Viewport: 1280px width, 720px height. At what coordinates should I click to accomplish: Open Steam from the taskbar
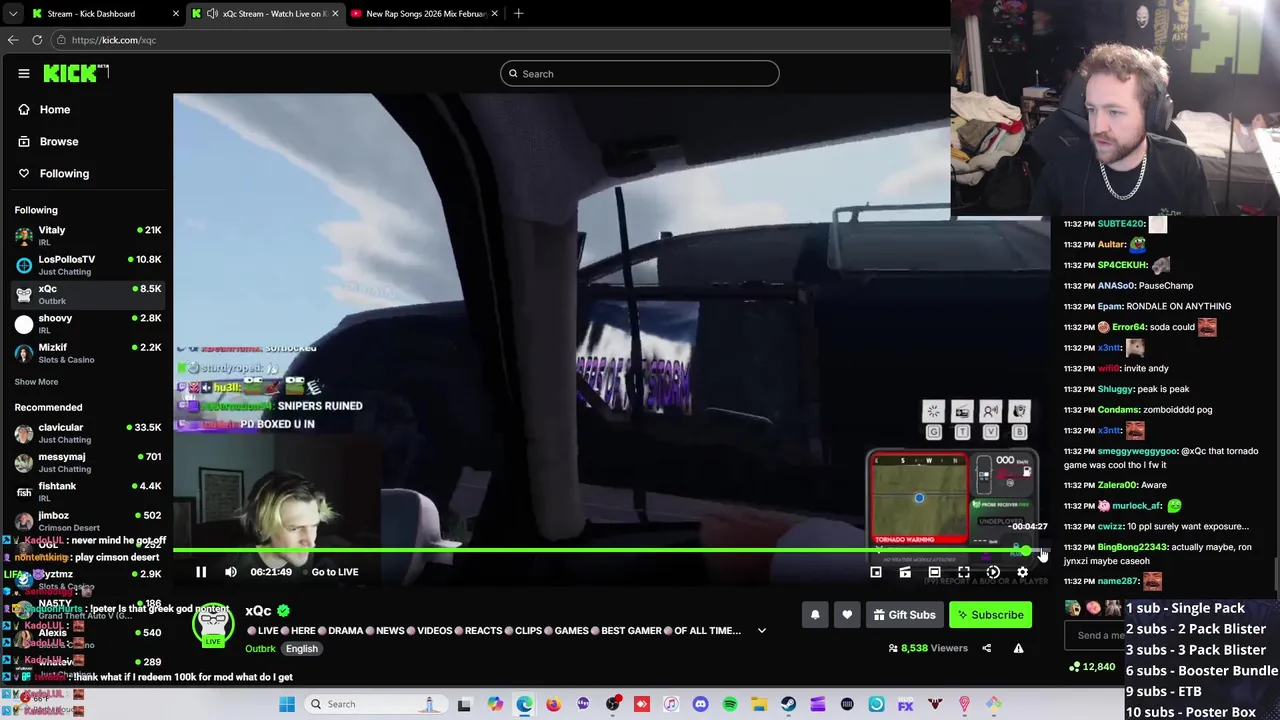(x=789, y=704)
